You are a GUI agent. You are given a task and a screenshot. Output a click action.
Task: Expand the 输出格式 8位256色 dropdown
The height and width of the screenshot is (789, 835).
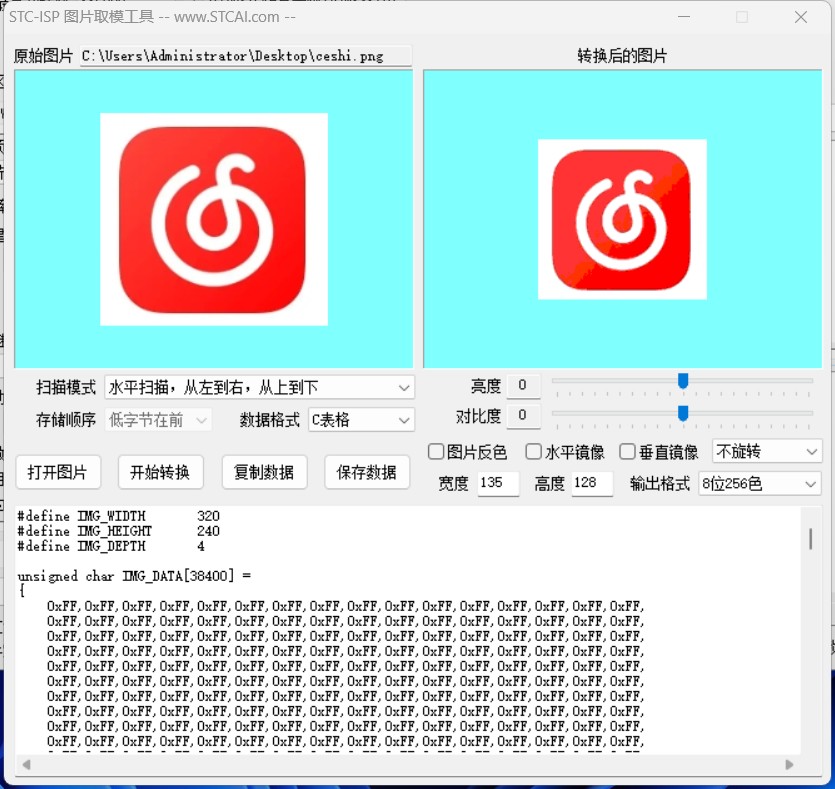(x=759, y=483)
